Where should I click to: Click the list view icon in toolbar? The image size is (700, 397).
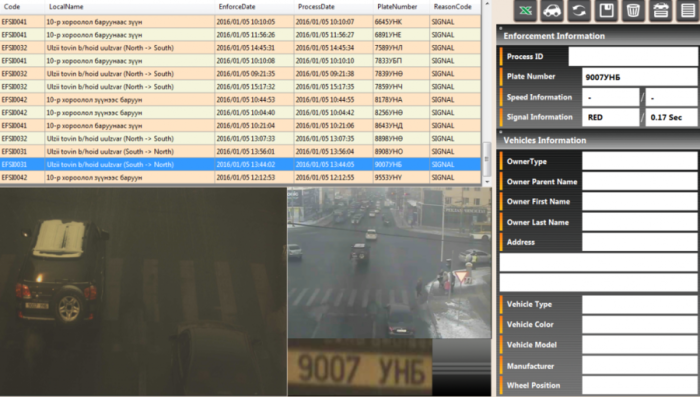click(688, 10)
